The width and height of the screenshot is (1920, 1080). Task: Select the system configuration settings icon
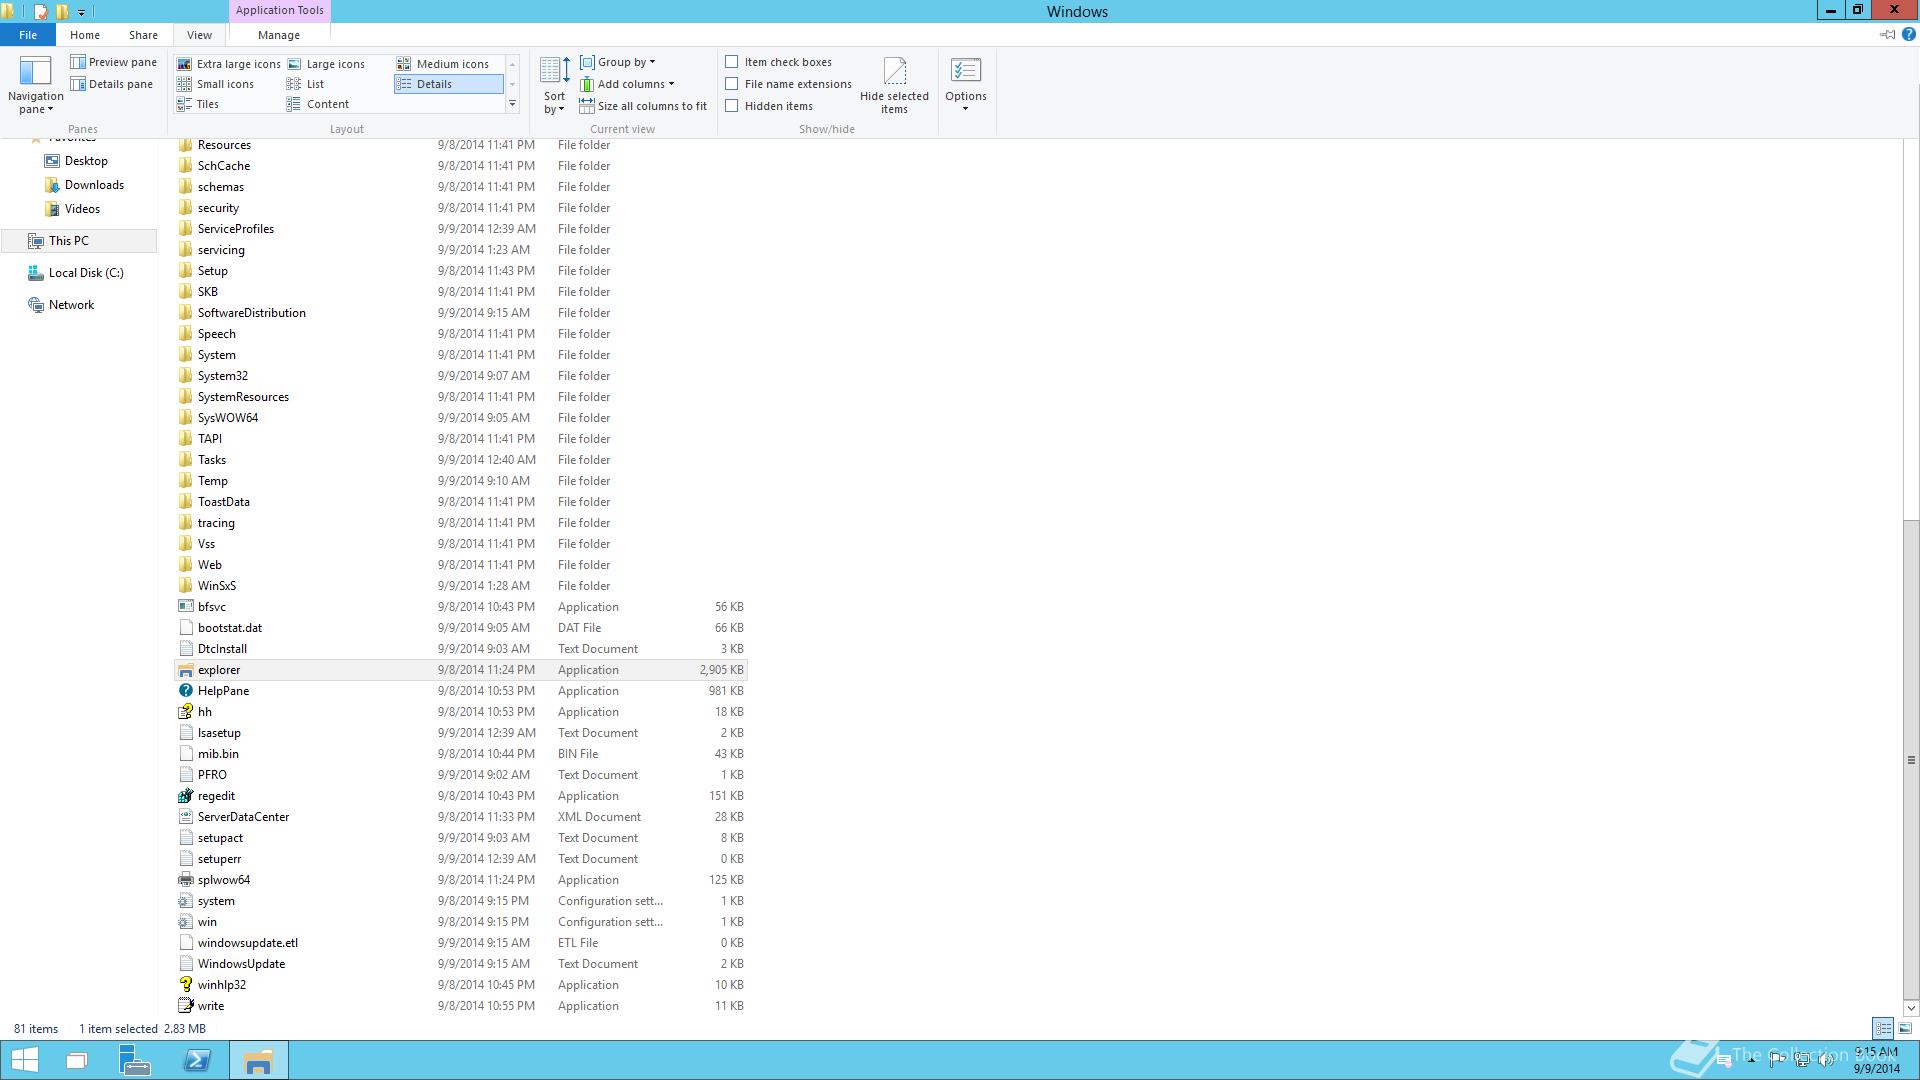point(185,901)
